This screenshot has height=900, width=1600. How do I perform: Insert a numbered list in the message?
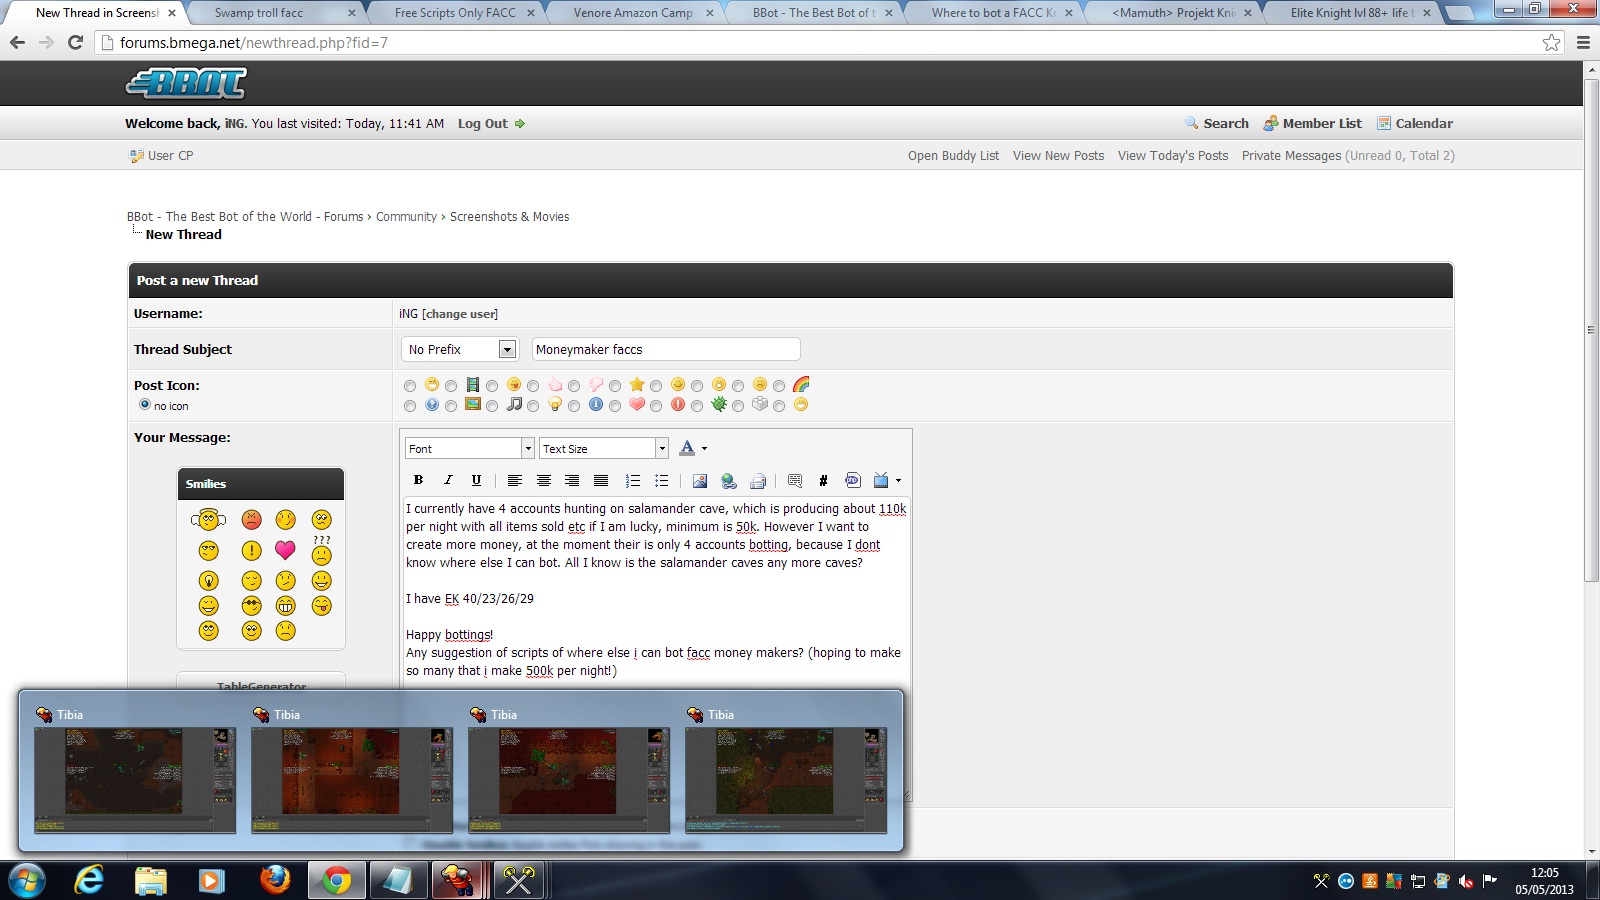point(632,481)
